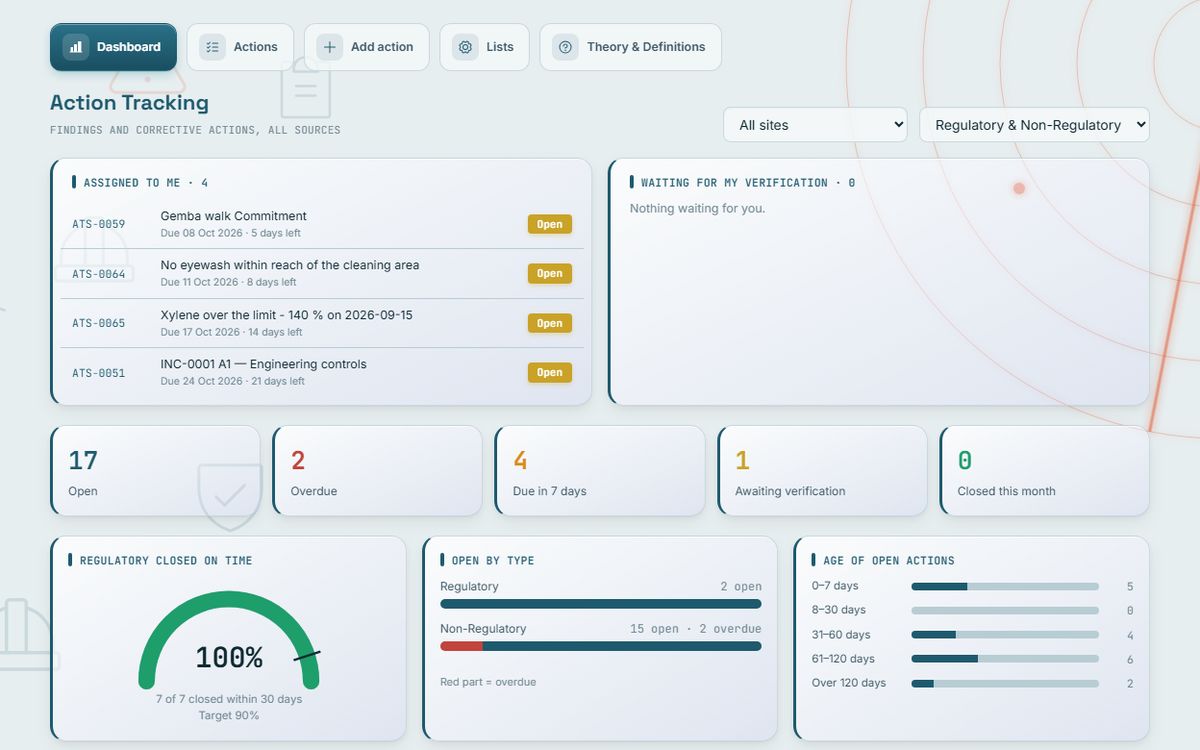Click the 8–30 days age bar
Image resolution: width=1200 pixels, height=750 pixels.
coord(1005,610)
